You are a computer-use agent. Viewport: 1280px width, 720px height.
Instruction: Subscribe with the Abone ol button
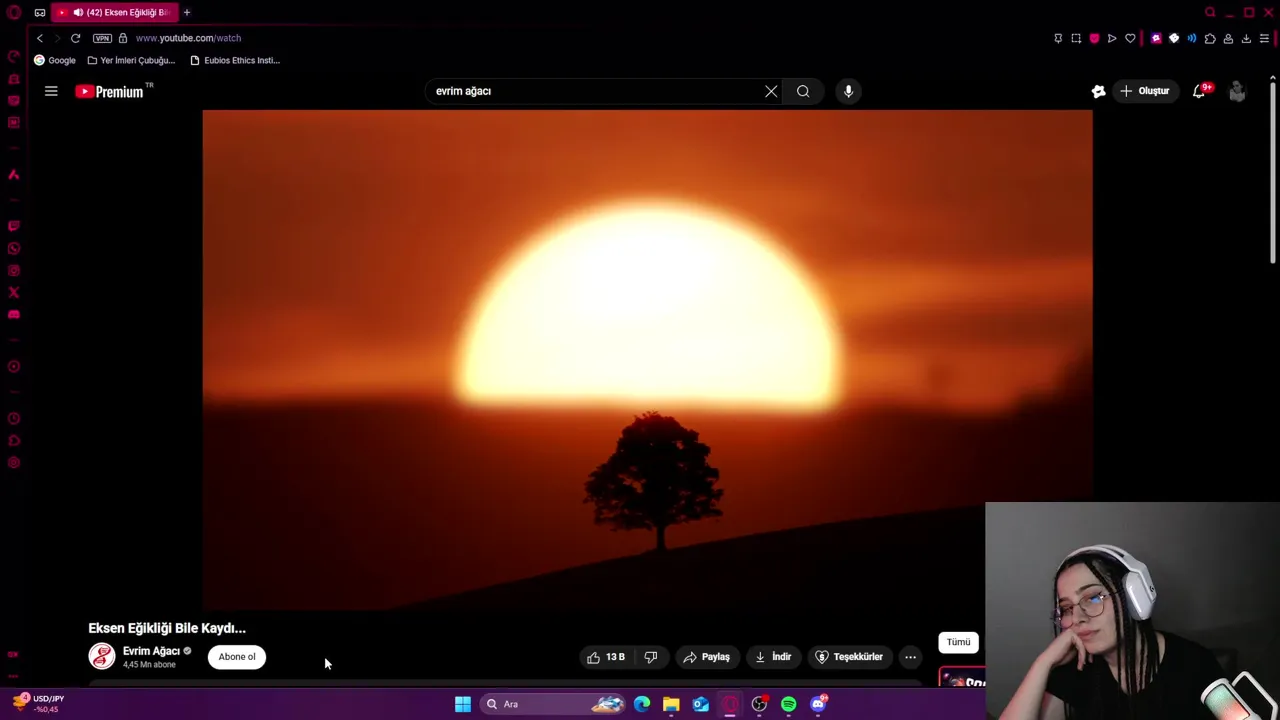click(x=237, y=657)
